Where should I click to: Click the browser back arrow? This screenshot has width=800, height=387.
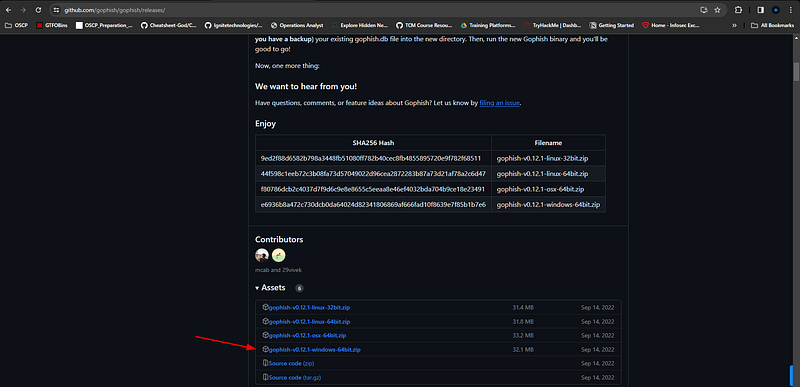(8, 10)
